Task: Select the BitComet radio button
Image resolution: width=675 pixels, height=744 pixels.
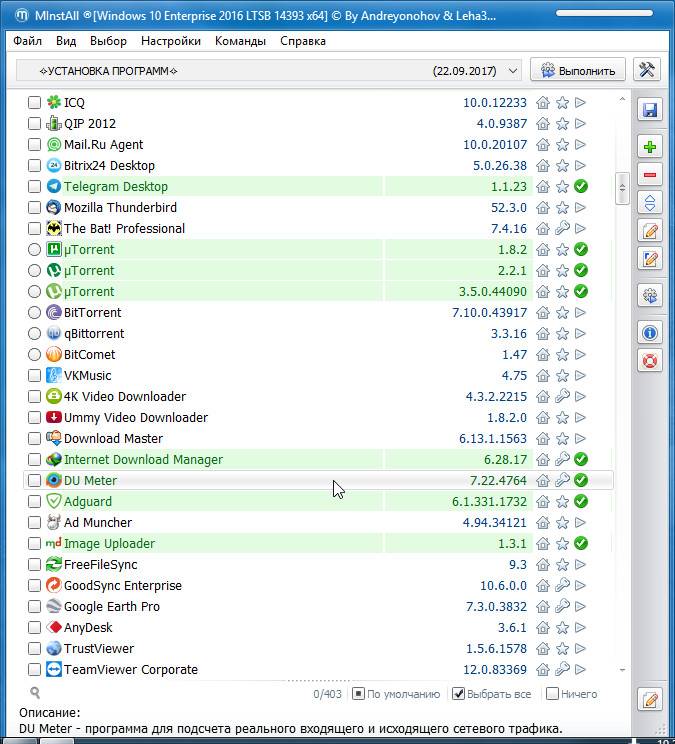Action: [34, 354]
